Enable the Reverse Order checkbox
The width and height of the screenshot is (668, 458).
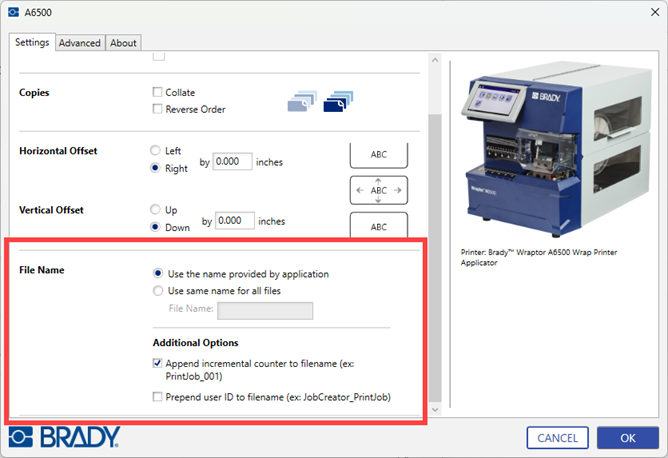click(157, 109)
